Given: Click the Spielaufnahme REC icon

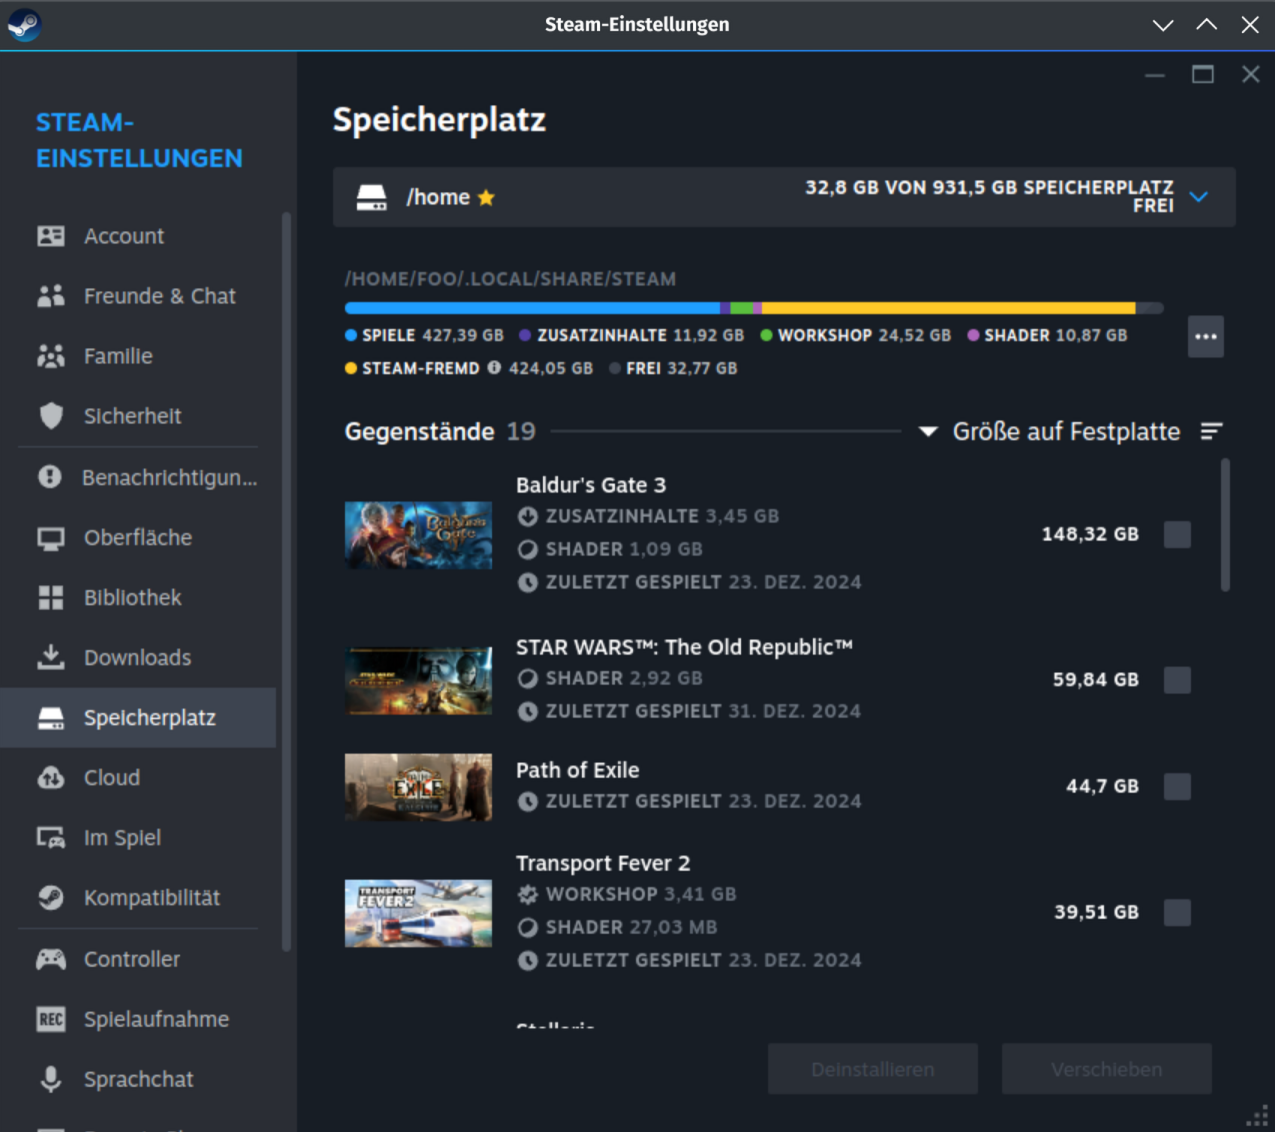Looking at the screenshot, I should pyautogui.click(x=51, y=1018).
